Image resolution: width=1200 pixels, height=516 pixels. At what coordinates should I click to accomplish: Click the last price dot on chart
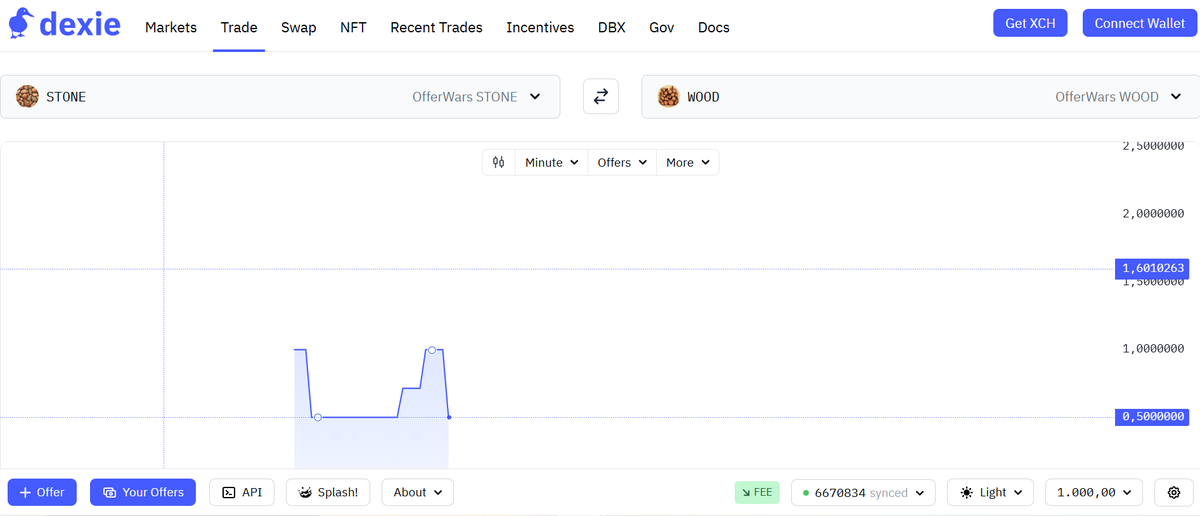coord(449,417)
